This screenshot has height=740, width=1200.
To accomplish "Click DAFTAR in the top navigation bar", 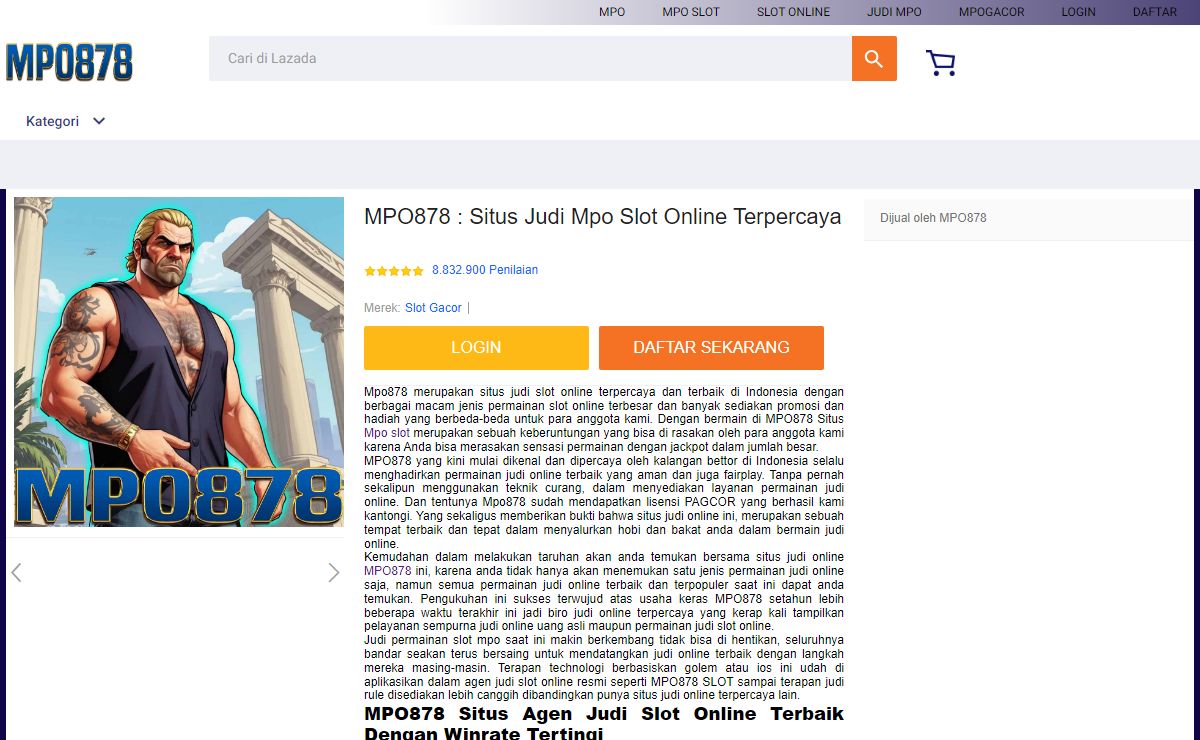I will [1155, 12].
